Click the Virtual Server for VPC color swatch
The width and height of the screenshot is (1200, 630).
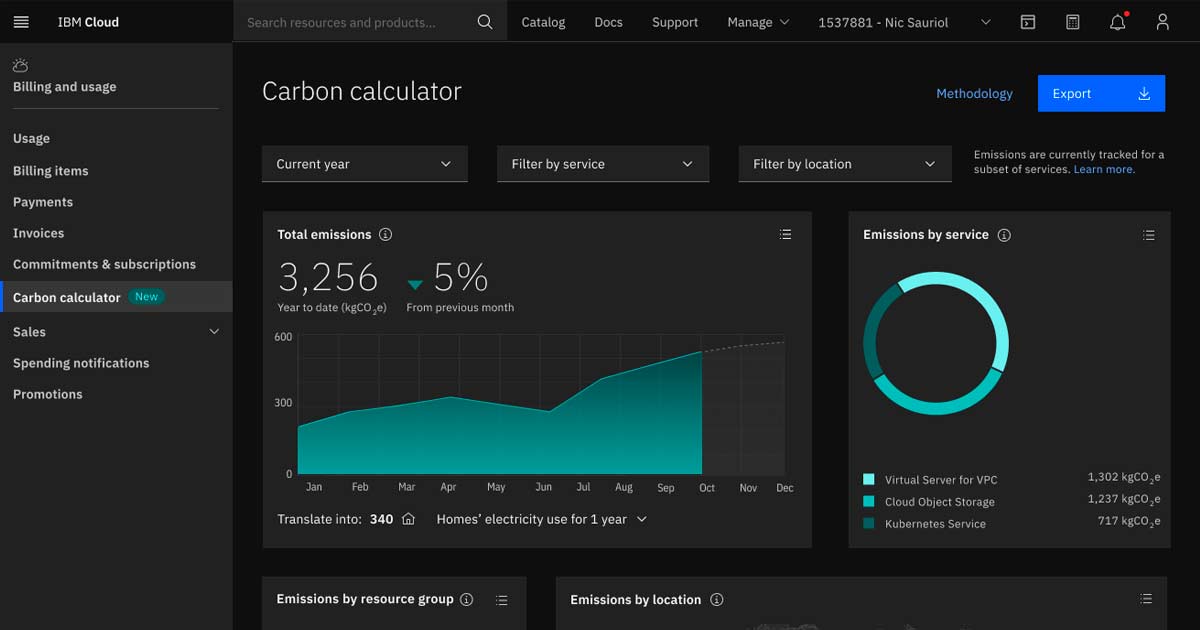[x=868, y=480]
